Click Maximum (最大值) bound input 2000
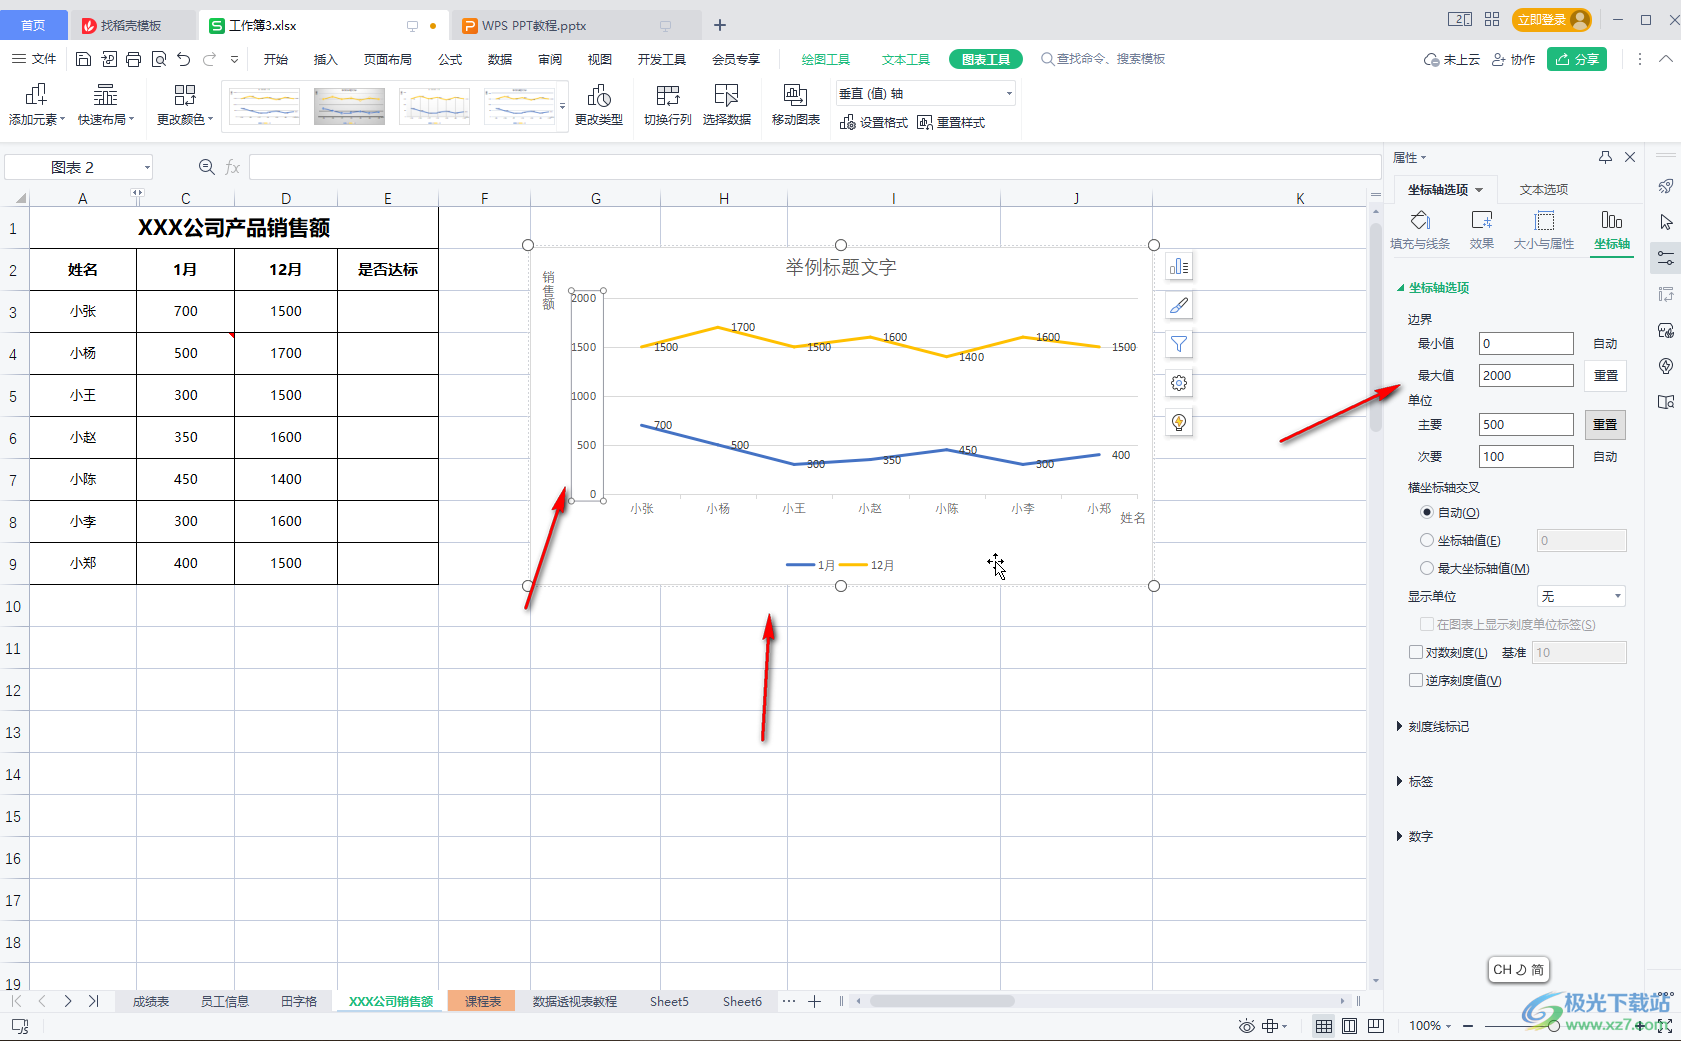Screen dimensions: 1681x1041 point(1526,375)
